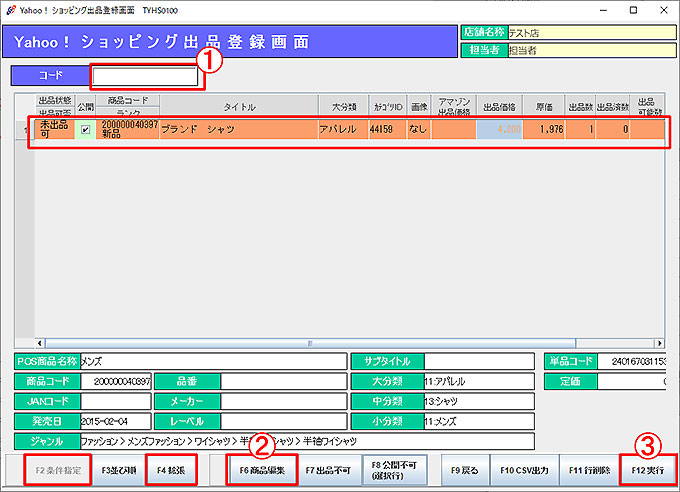Click the ジャンル field with category path
Viewport: 680px width, 492px height.
306,441
